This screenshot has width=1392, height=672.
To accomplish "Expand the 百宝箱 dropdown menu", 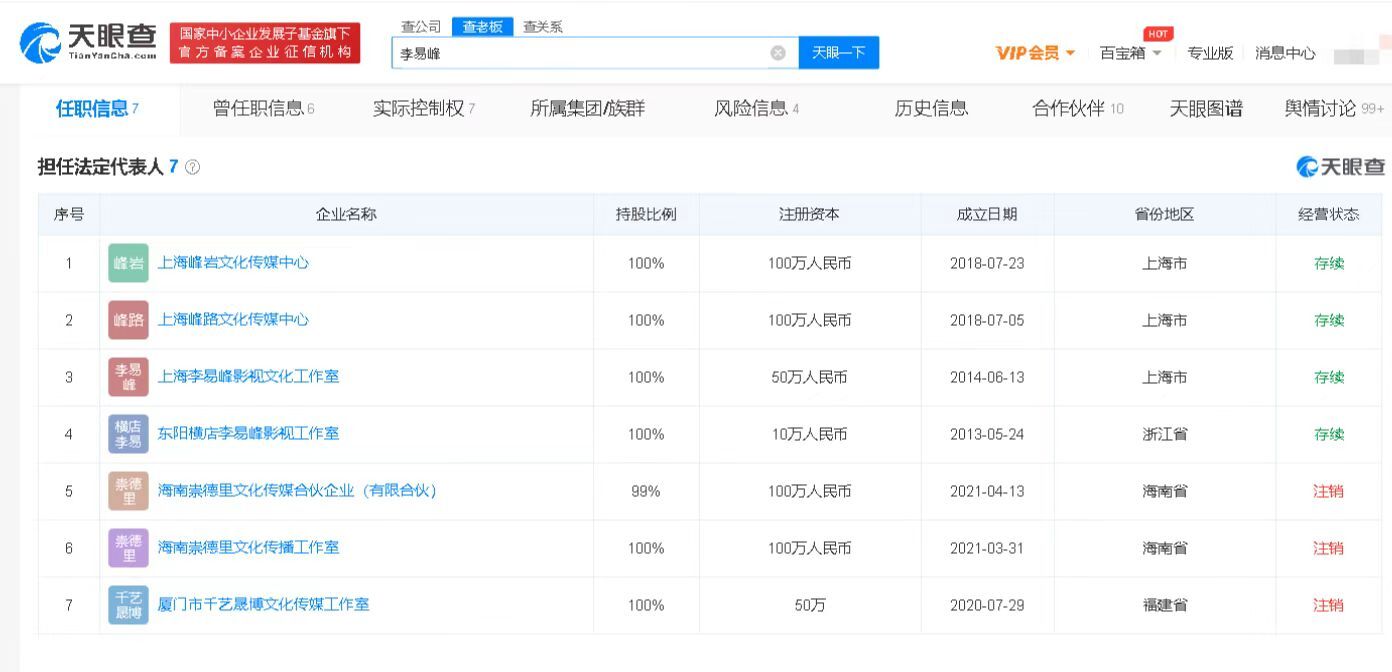I will click(x=1122, y=52).
